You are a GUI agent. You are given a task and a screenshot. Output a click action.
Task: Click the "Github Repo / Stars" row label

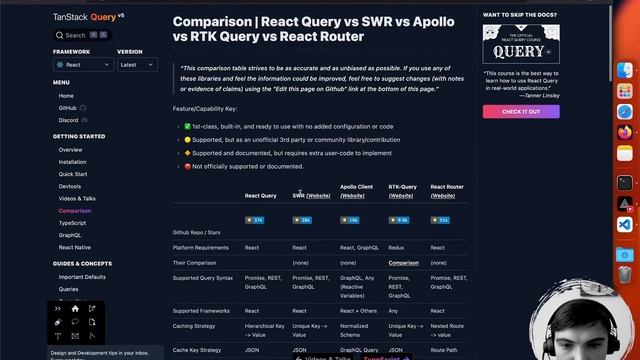tap(196, 233)
